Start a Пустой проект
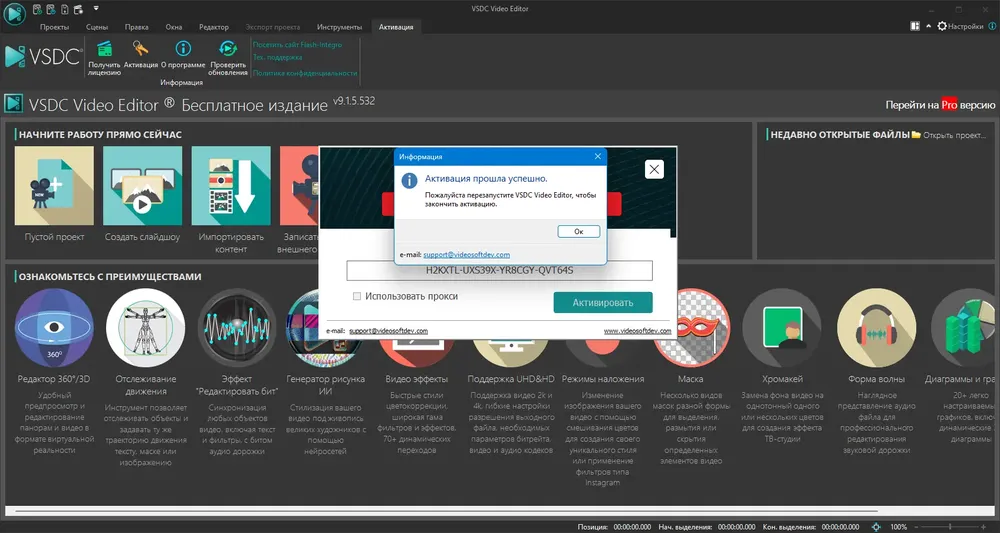The width and height of the screenshot is (1000, 533). [54, 186]
